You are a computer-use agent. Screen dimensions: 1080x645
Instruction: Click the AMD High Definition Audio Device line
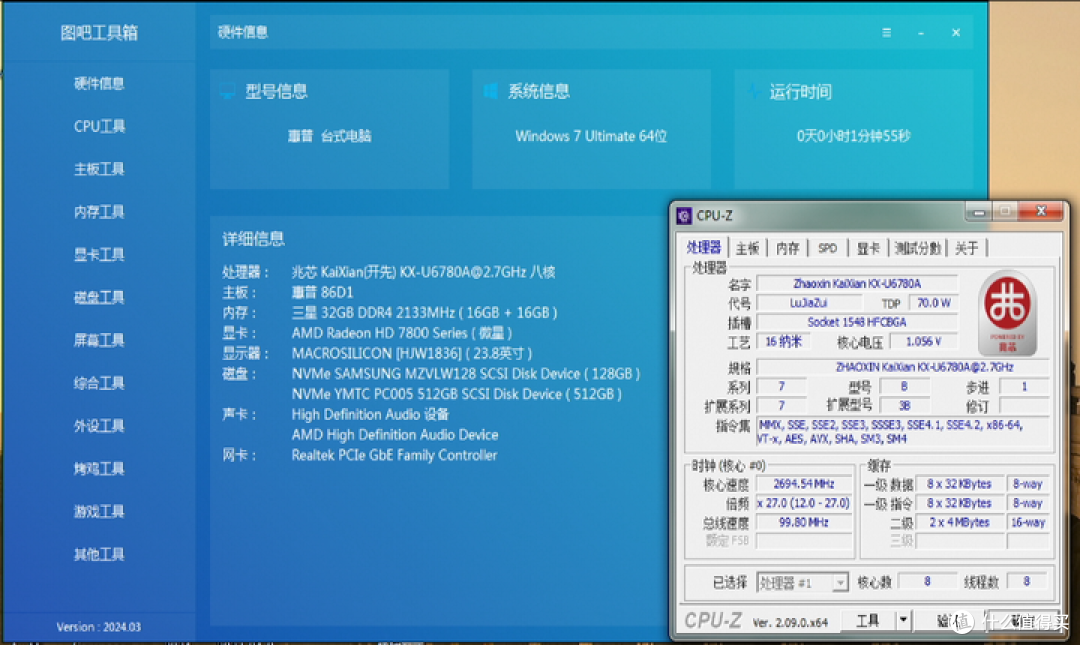coord(395,435)
